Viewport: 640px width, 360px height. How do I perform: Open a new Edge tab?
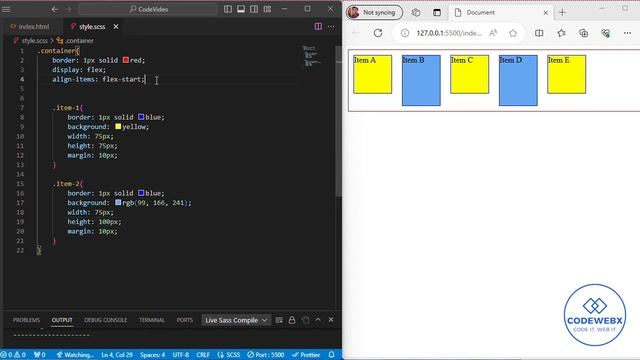click(562, 13)
